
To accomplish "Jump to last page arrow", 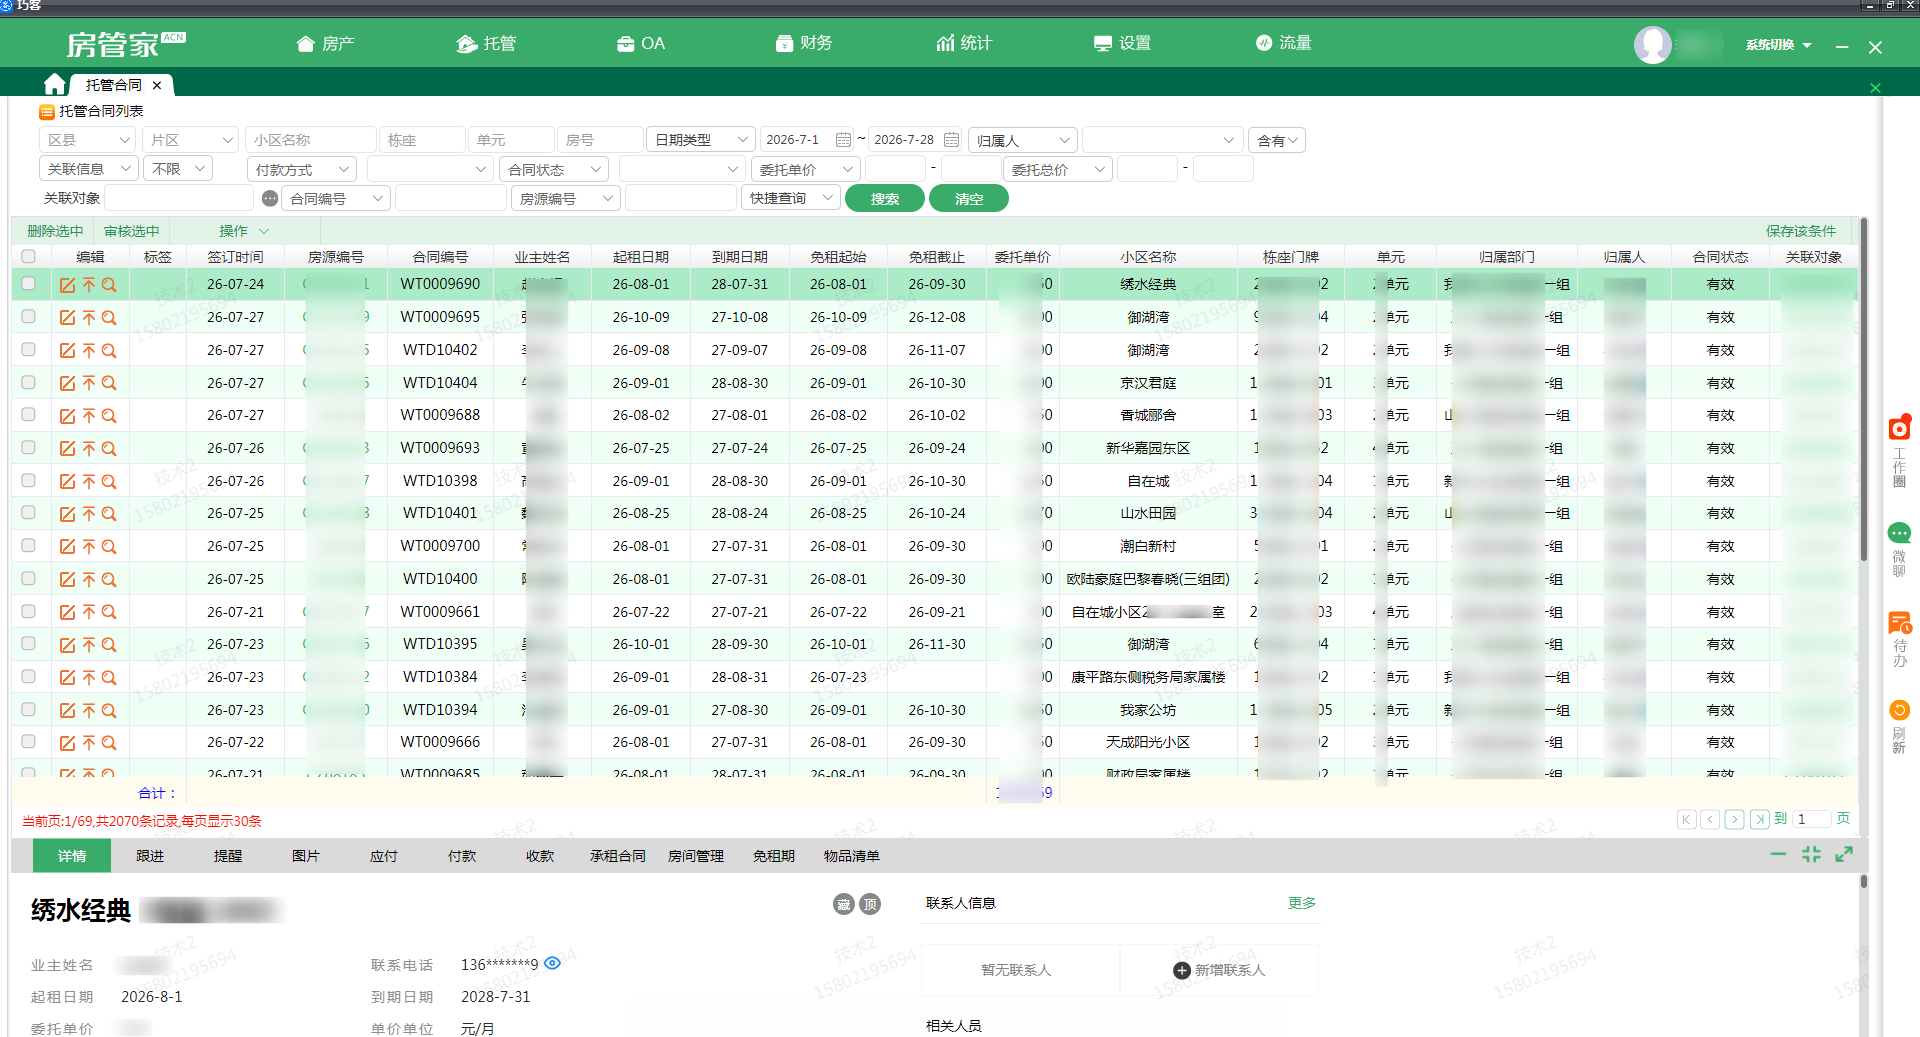I will 1759,819.
